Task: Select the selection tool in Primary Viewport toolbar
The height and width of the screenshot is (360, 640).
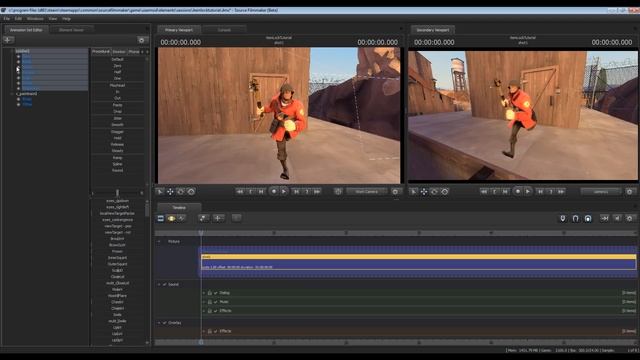Action: pos(160,191)
